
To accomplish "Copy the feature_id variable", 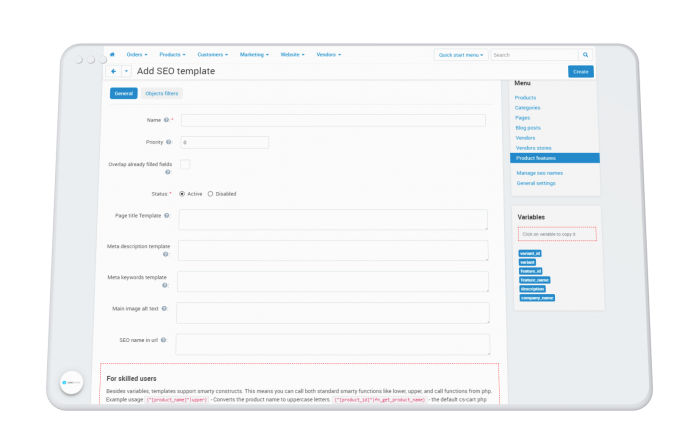I will (530, 271).
